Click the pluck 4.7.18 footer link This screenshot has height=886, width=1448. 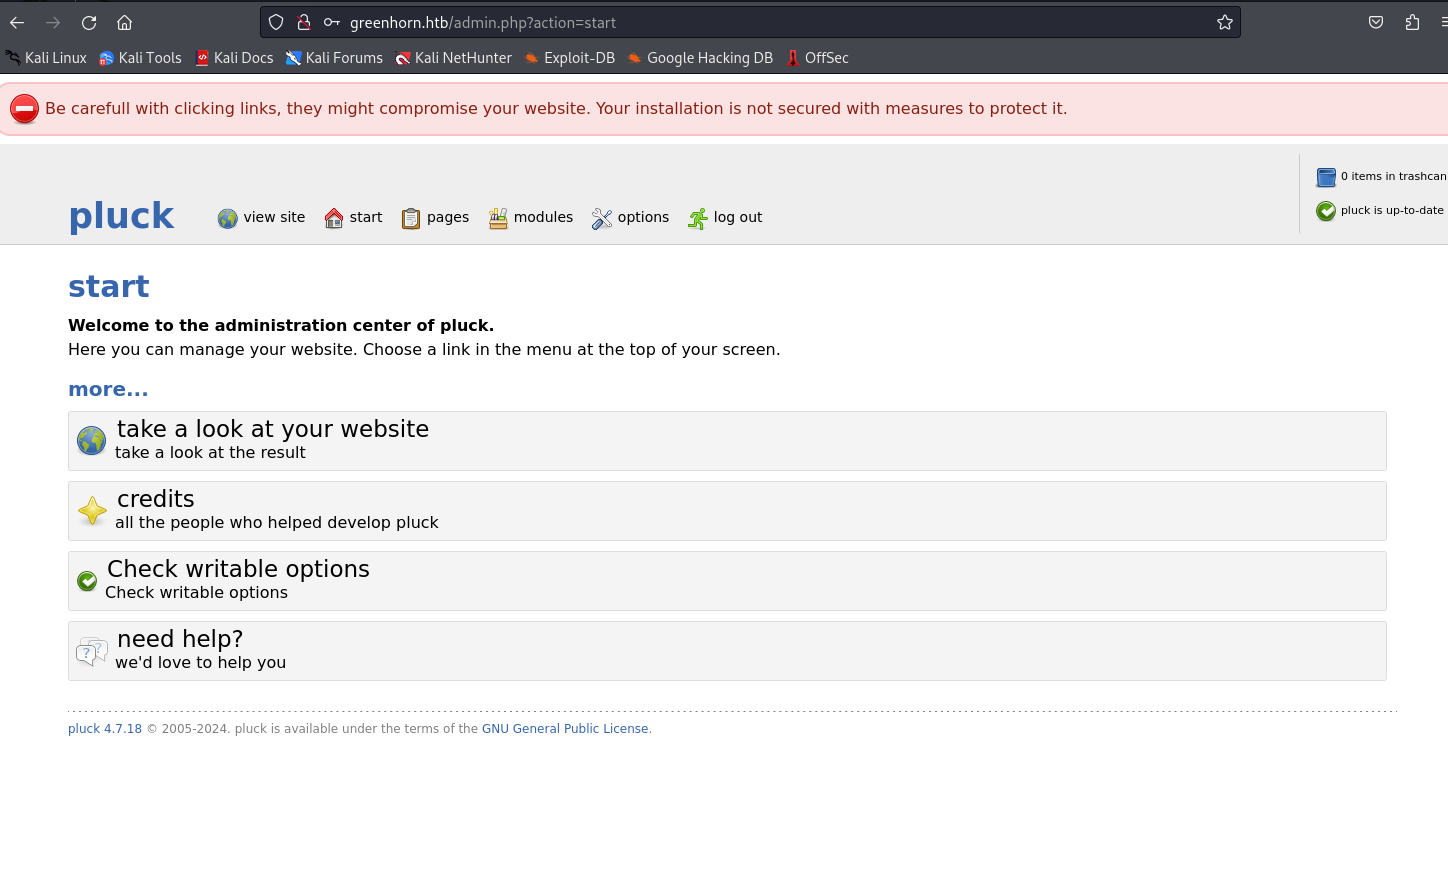[x=105, y=729]
